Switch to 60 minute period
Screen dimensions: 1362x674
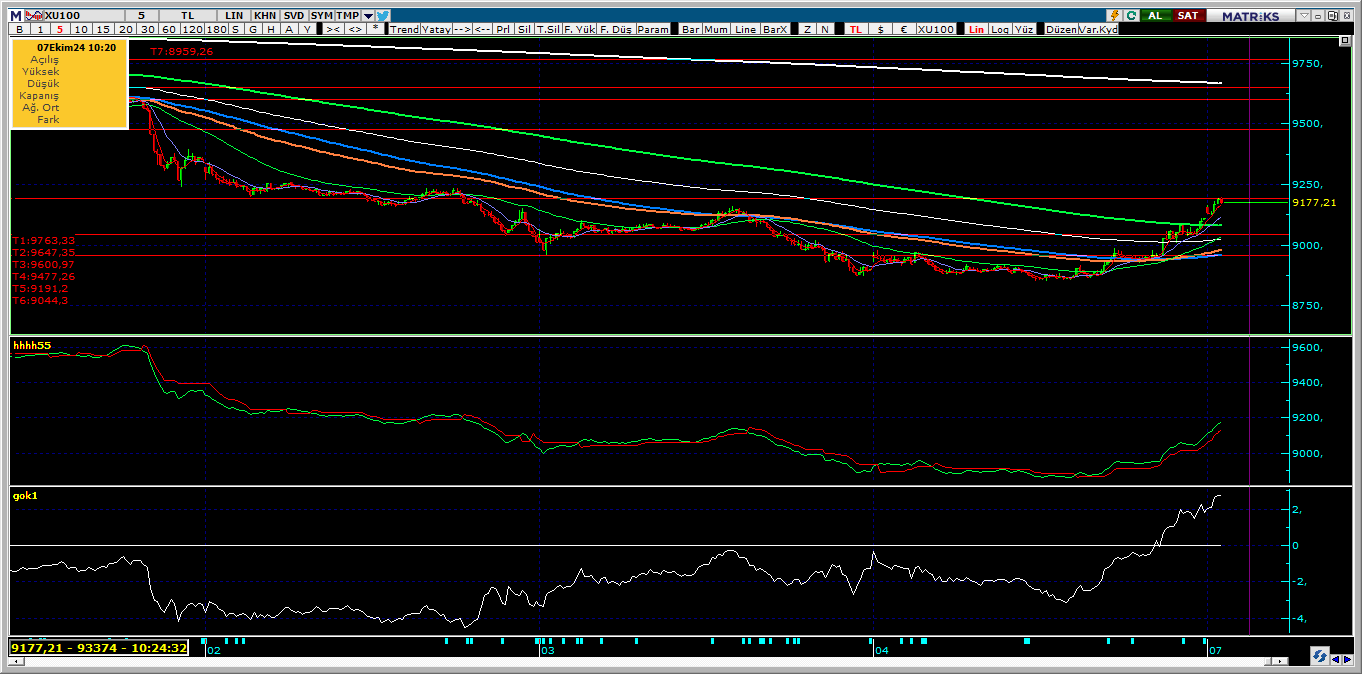tap(169, 29)
